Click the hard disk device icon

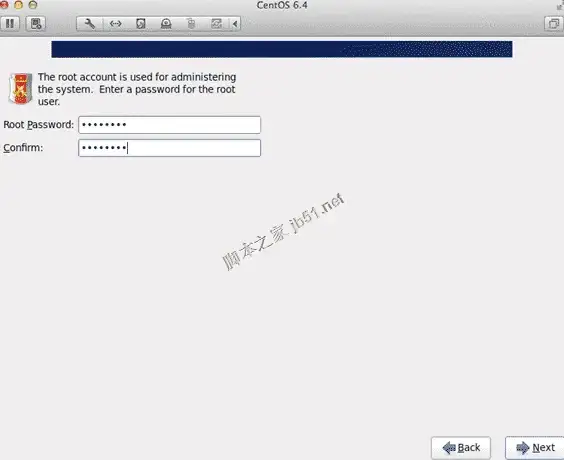click(x=141, y=24)
